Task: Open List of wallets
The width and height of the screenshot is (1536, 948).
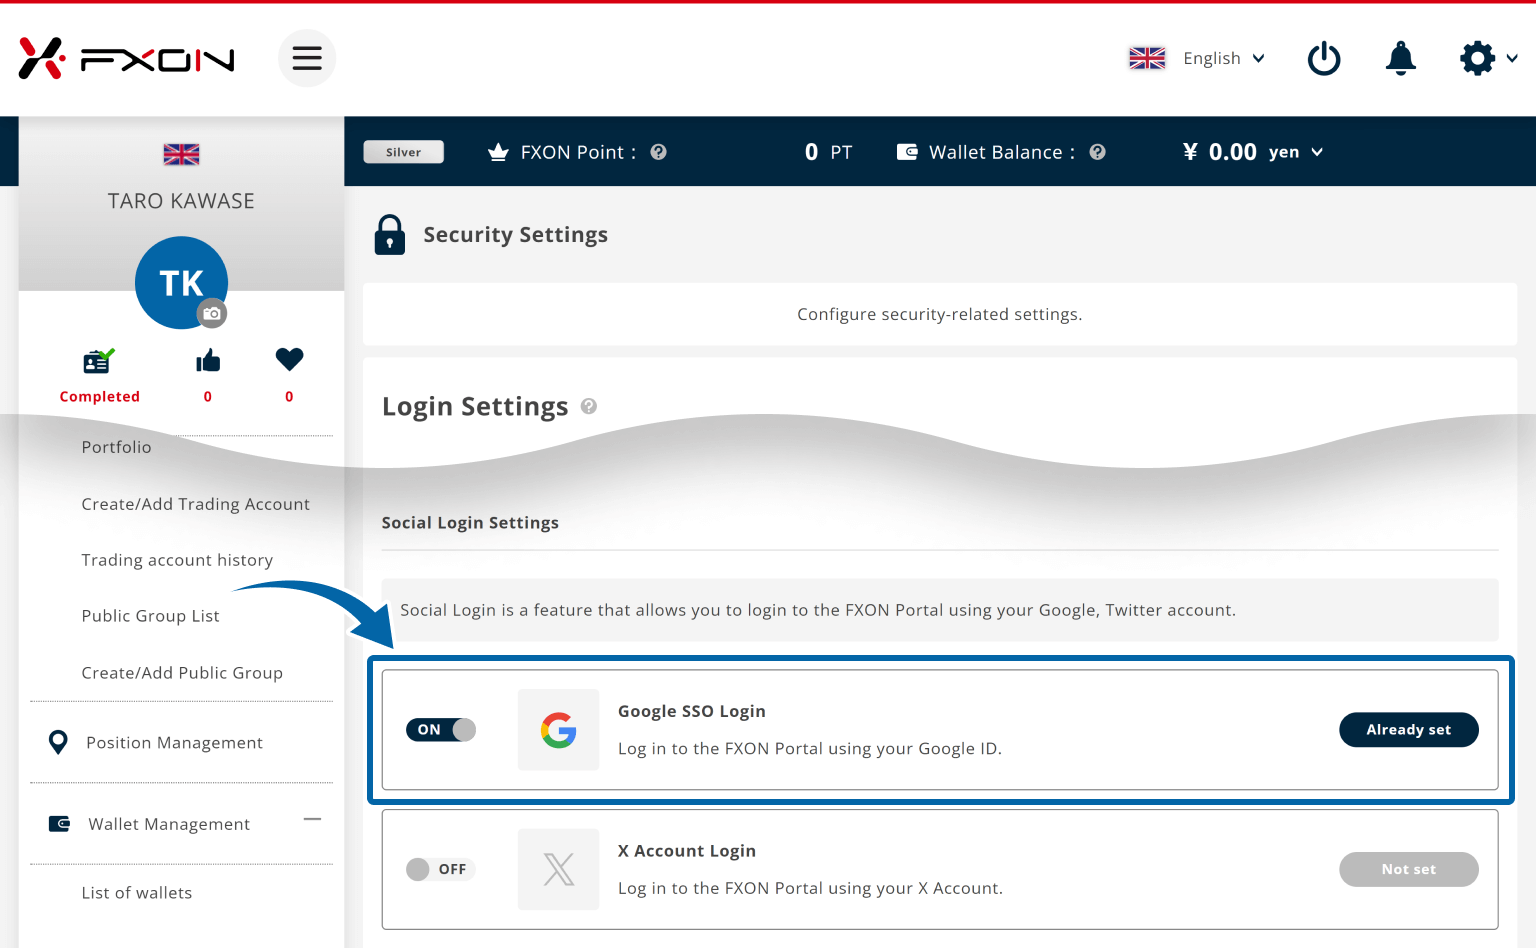Action: [136, 893]
